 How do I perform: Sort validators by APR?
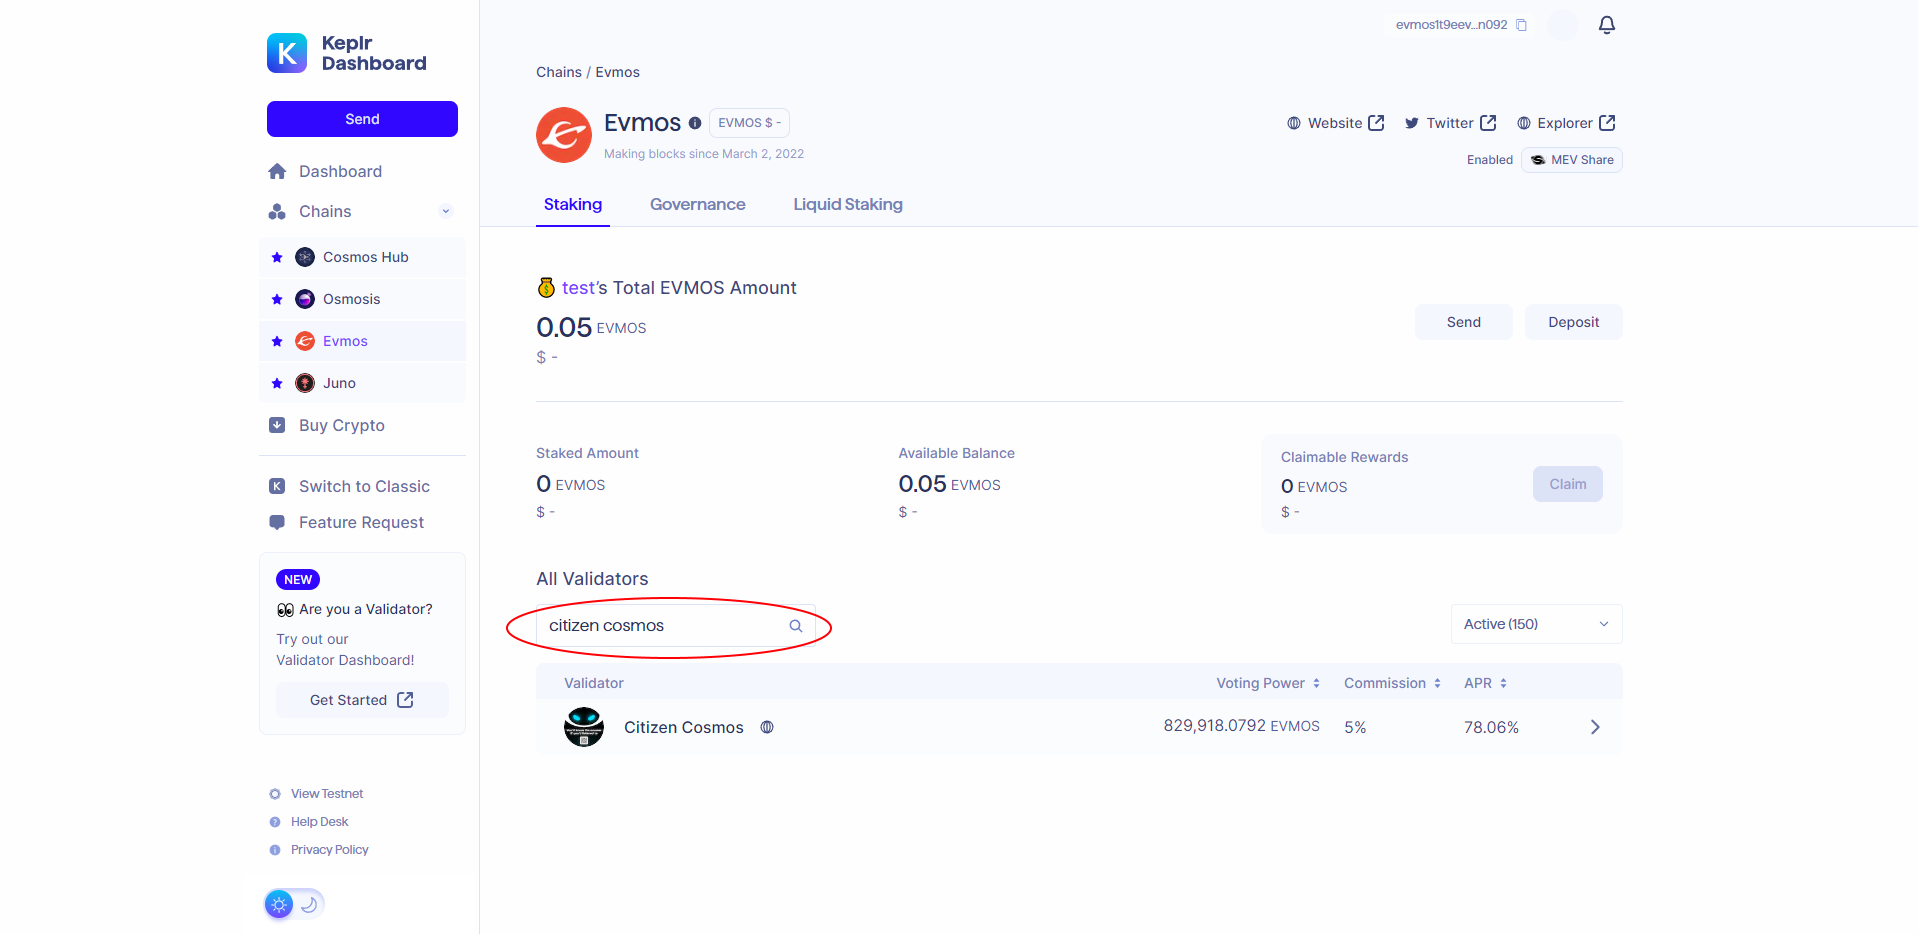(x=1485, y=683)
